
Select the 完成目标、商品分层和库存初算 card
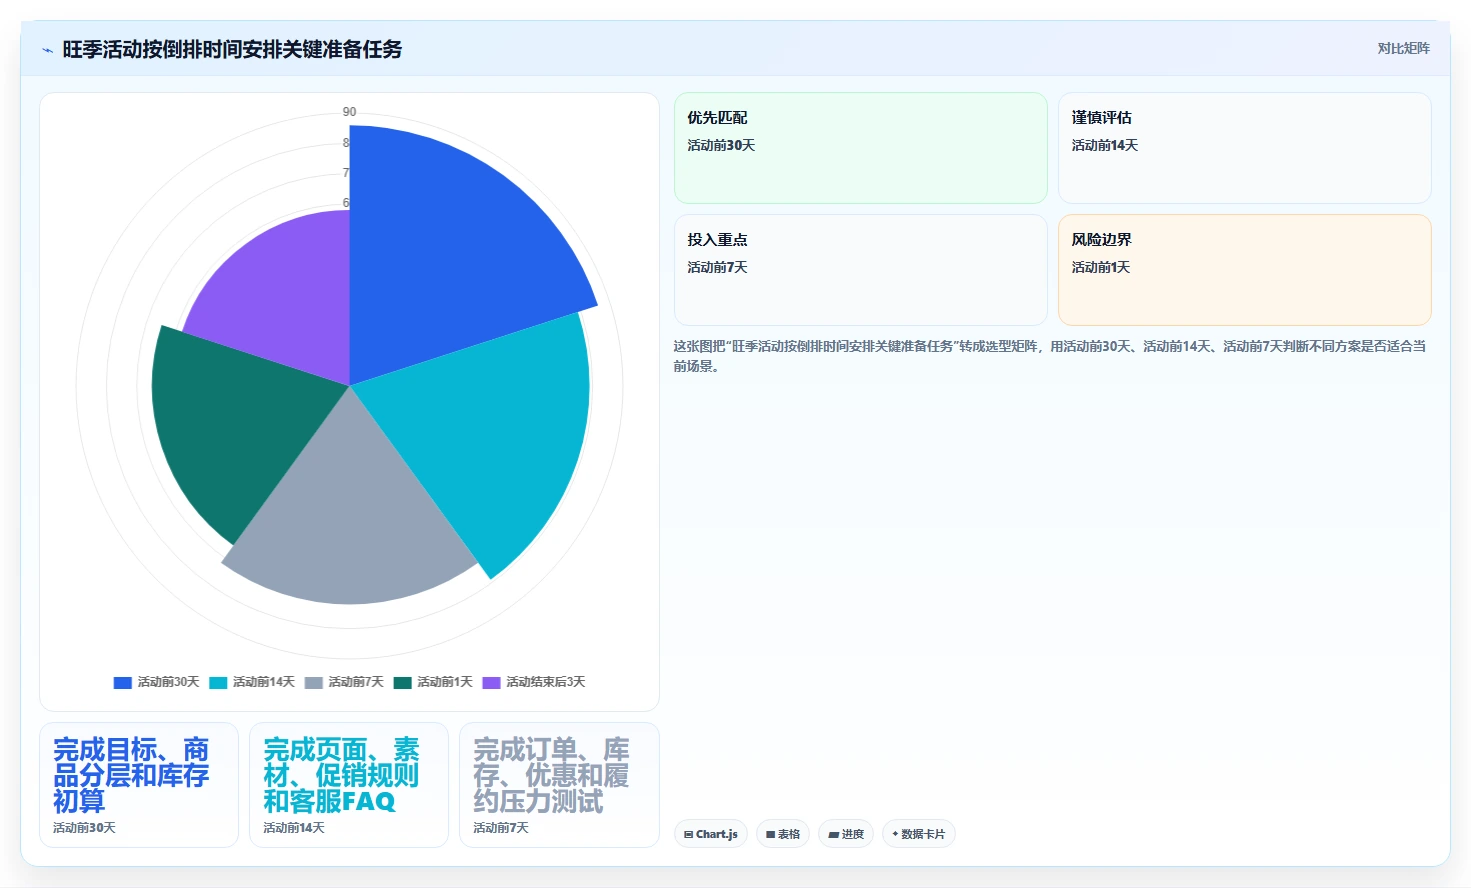(x=139, y=785)
